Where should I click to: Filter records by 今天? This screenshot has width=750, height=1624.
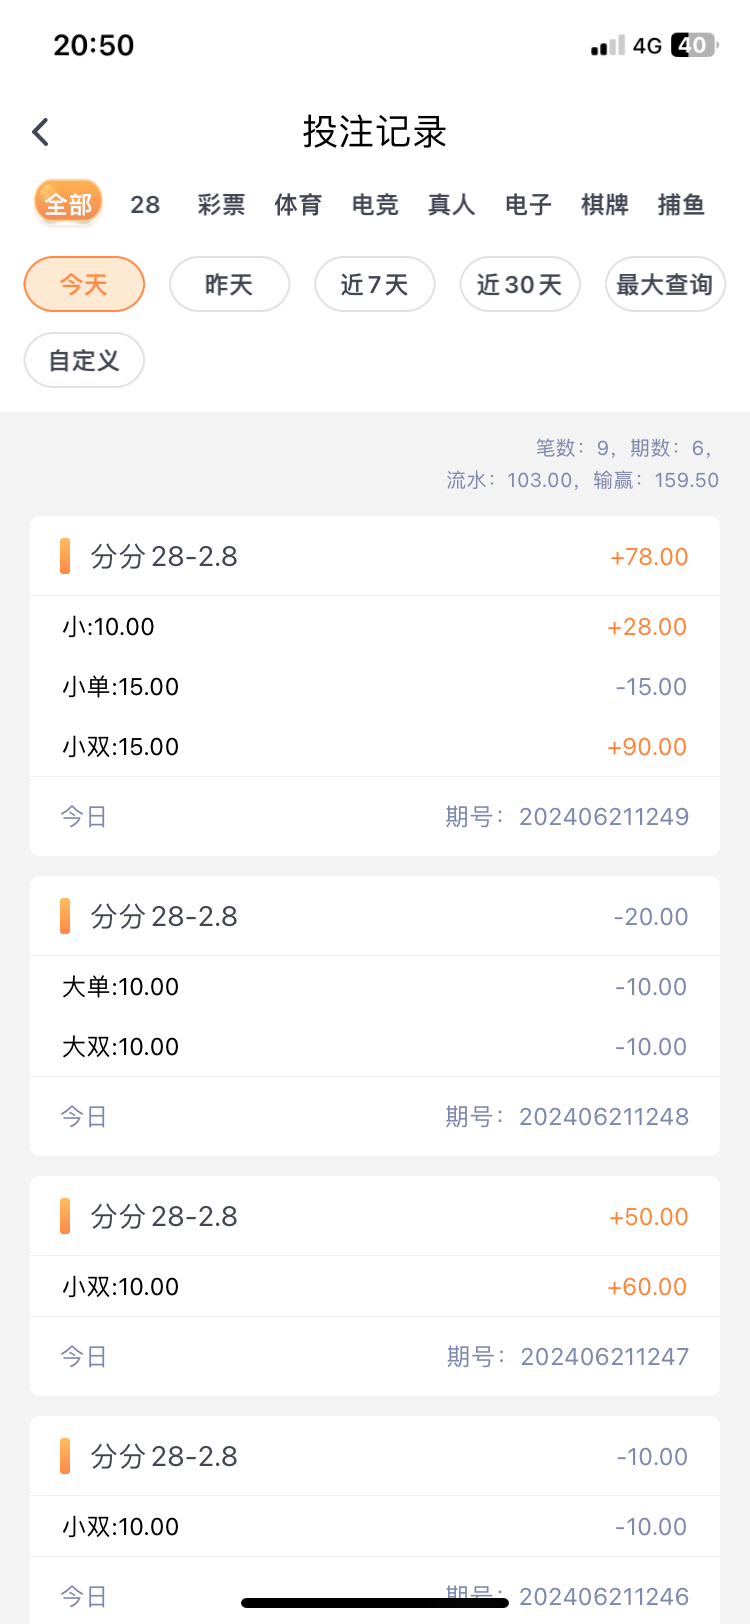[84, 285]
